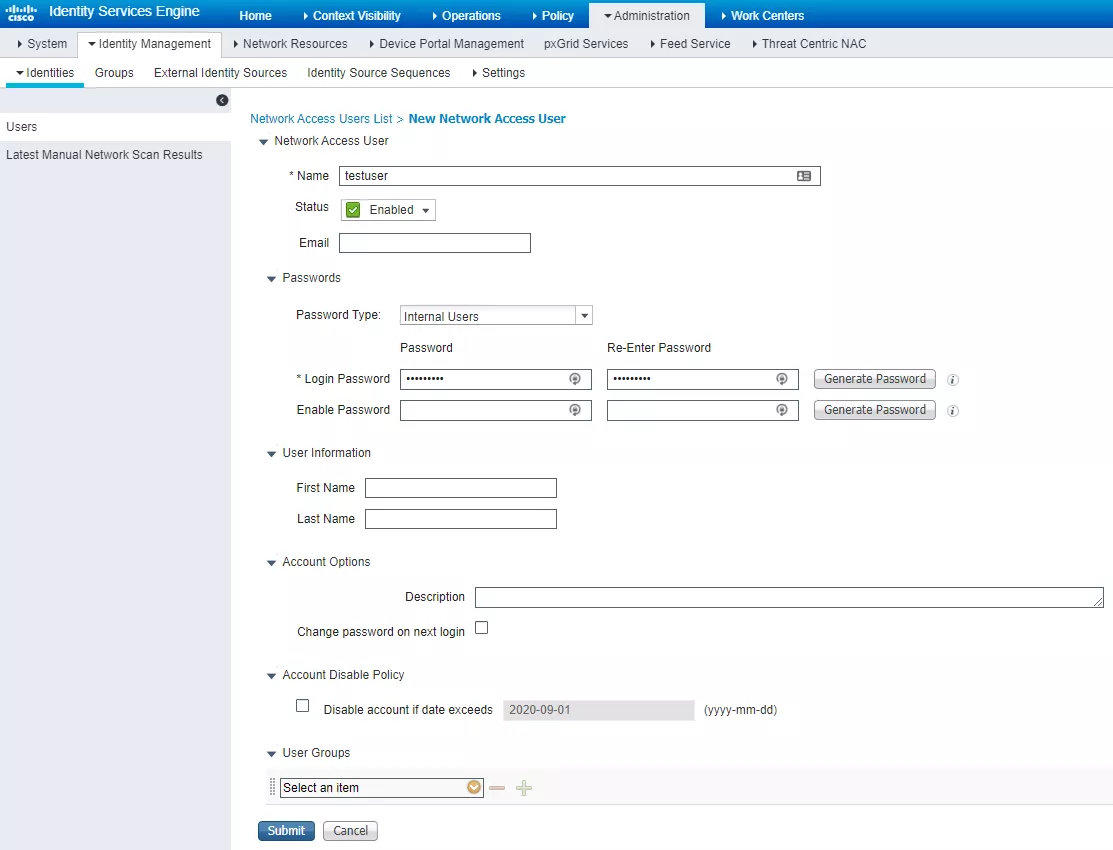The width and height of the screenshot is (1113, 850).
Task: Click the contact card icon in Name field
Action: tap(803, 176)
